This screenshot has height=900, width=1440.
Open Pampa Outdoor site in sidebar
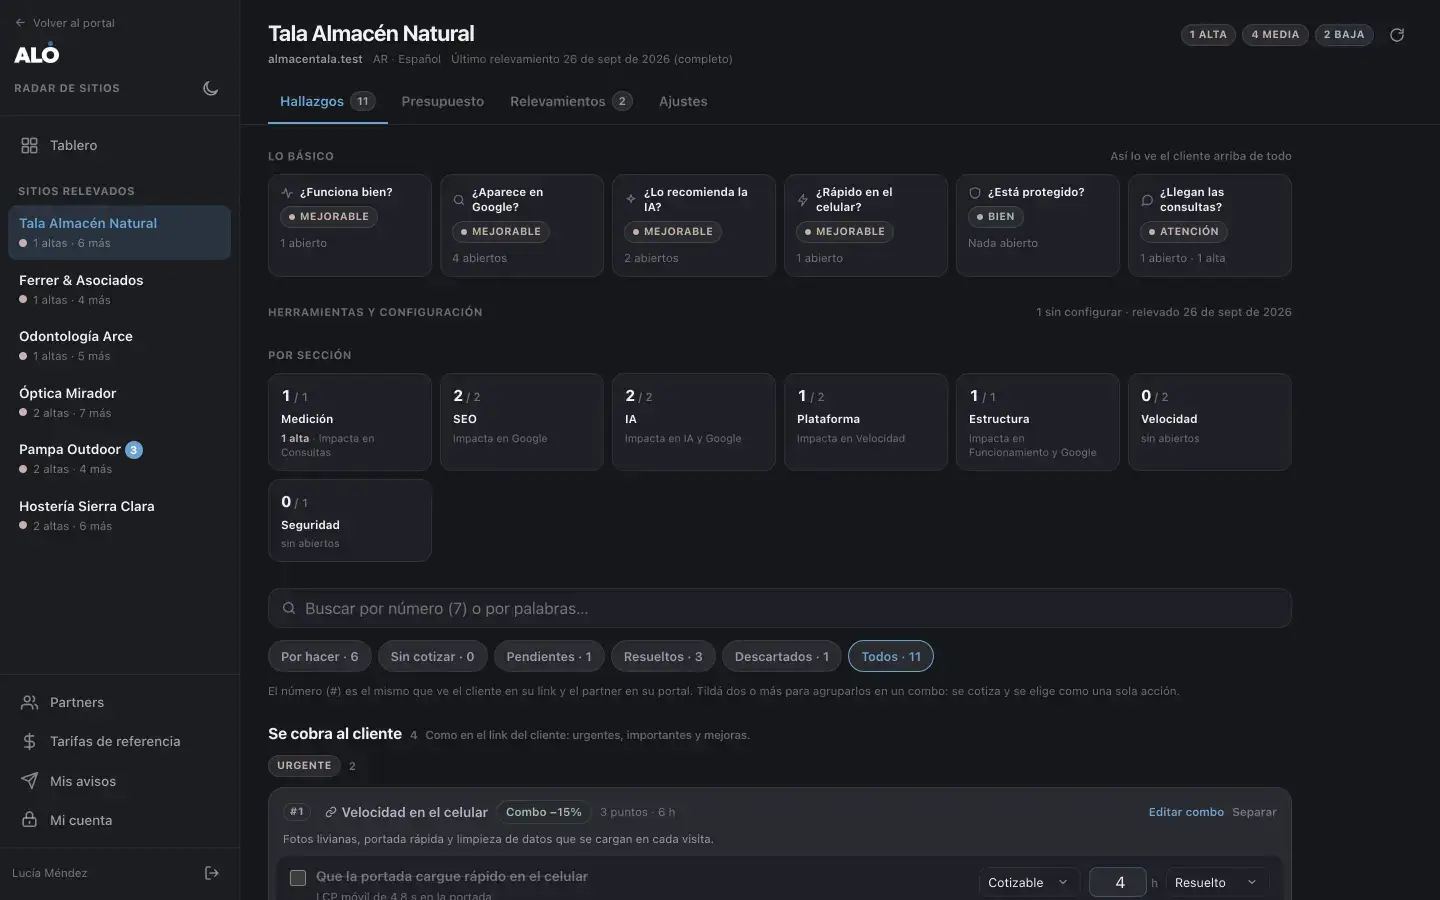(x=119, y=459)
